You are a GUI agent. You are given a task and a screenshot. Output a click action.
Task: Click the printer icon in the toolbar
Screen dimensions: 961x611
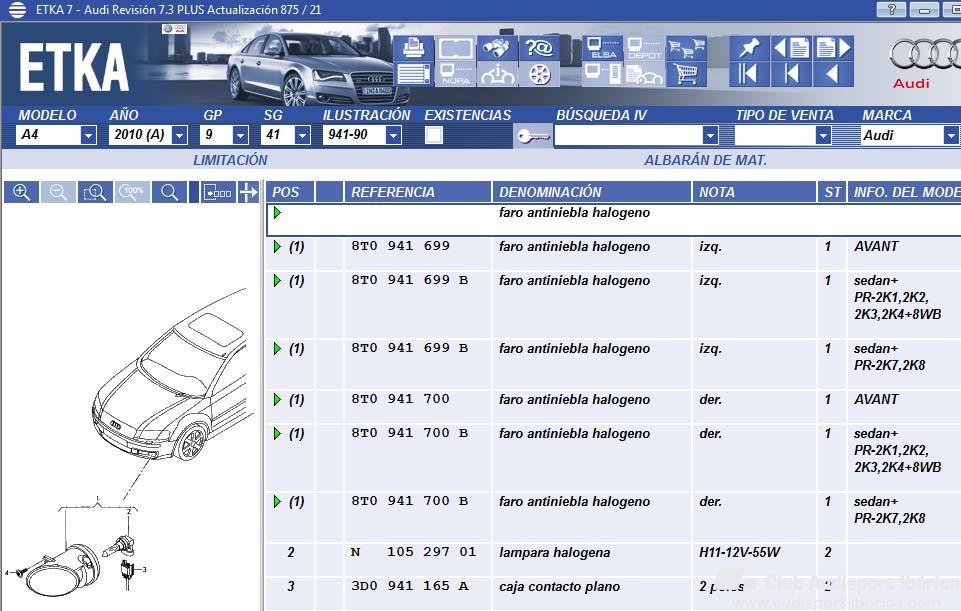414,48
